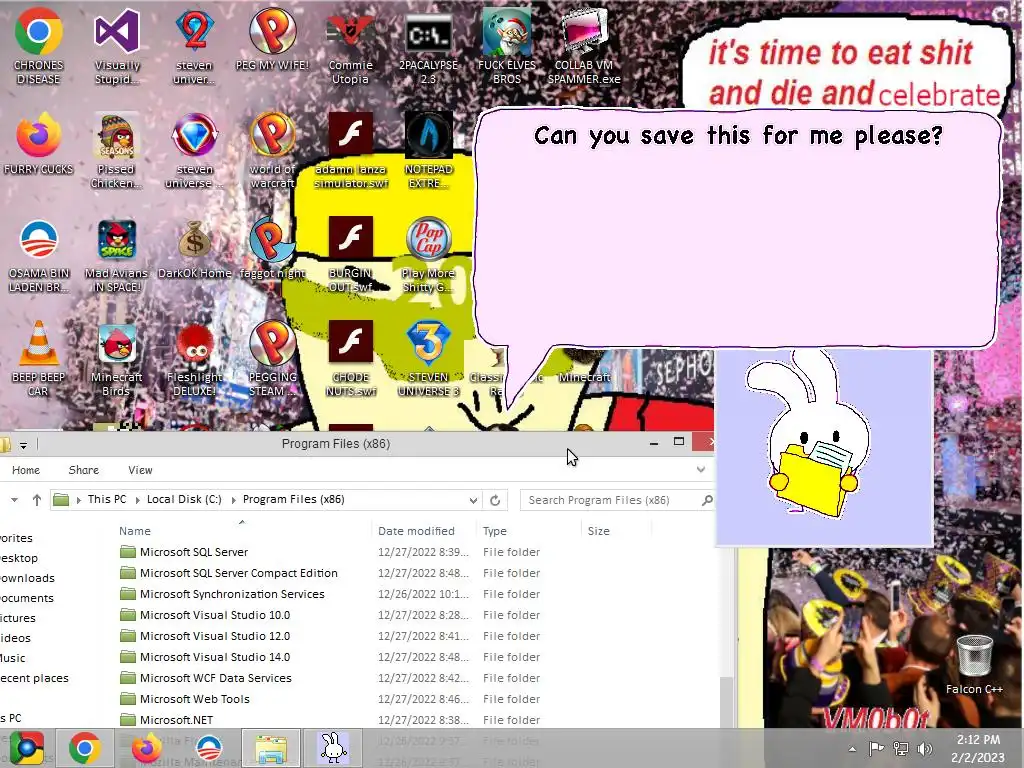The image size is (1024, 768).
Task: Click the Local Disk (C:) breadcrumb
Action: (184, 500)
